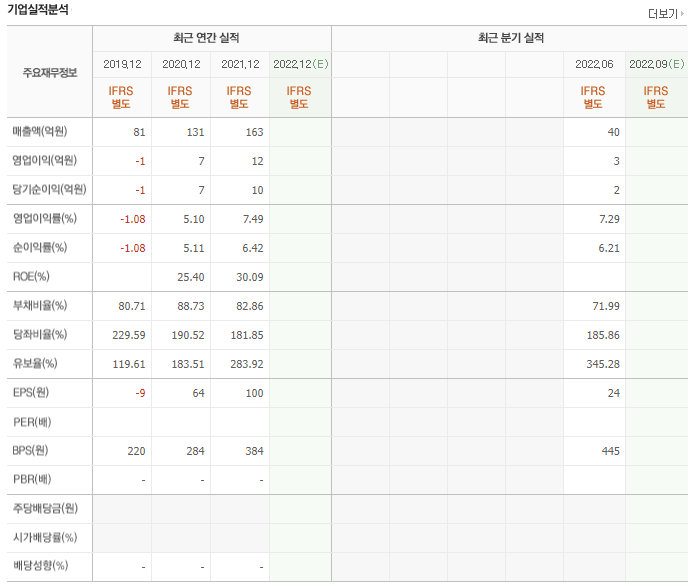Click the 영업이익(억원) row label
The height and width of the screenshot is (586, 697).
click(x=44, y=161)
